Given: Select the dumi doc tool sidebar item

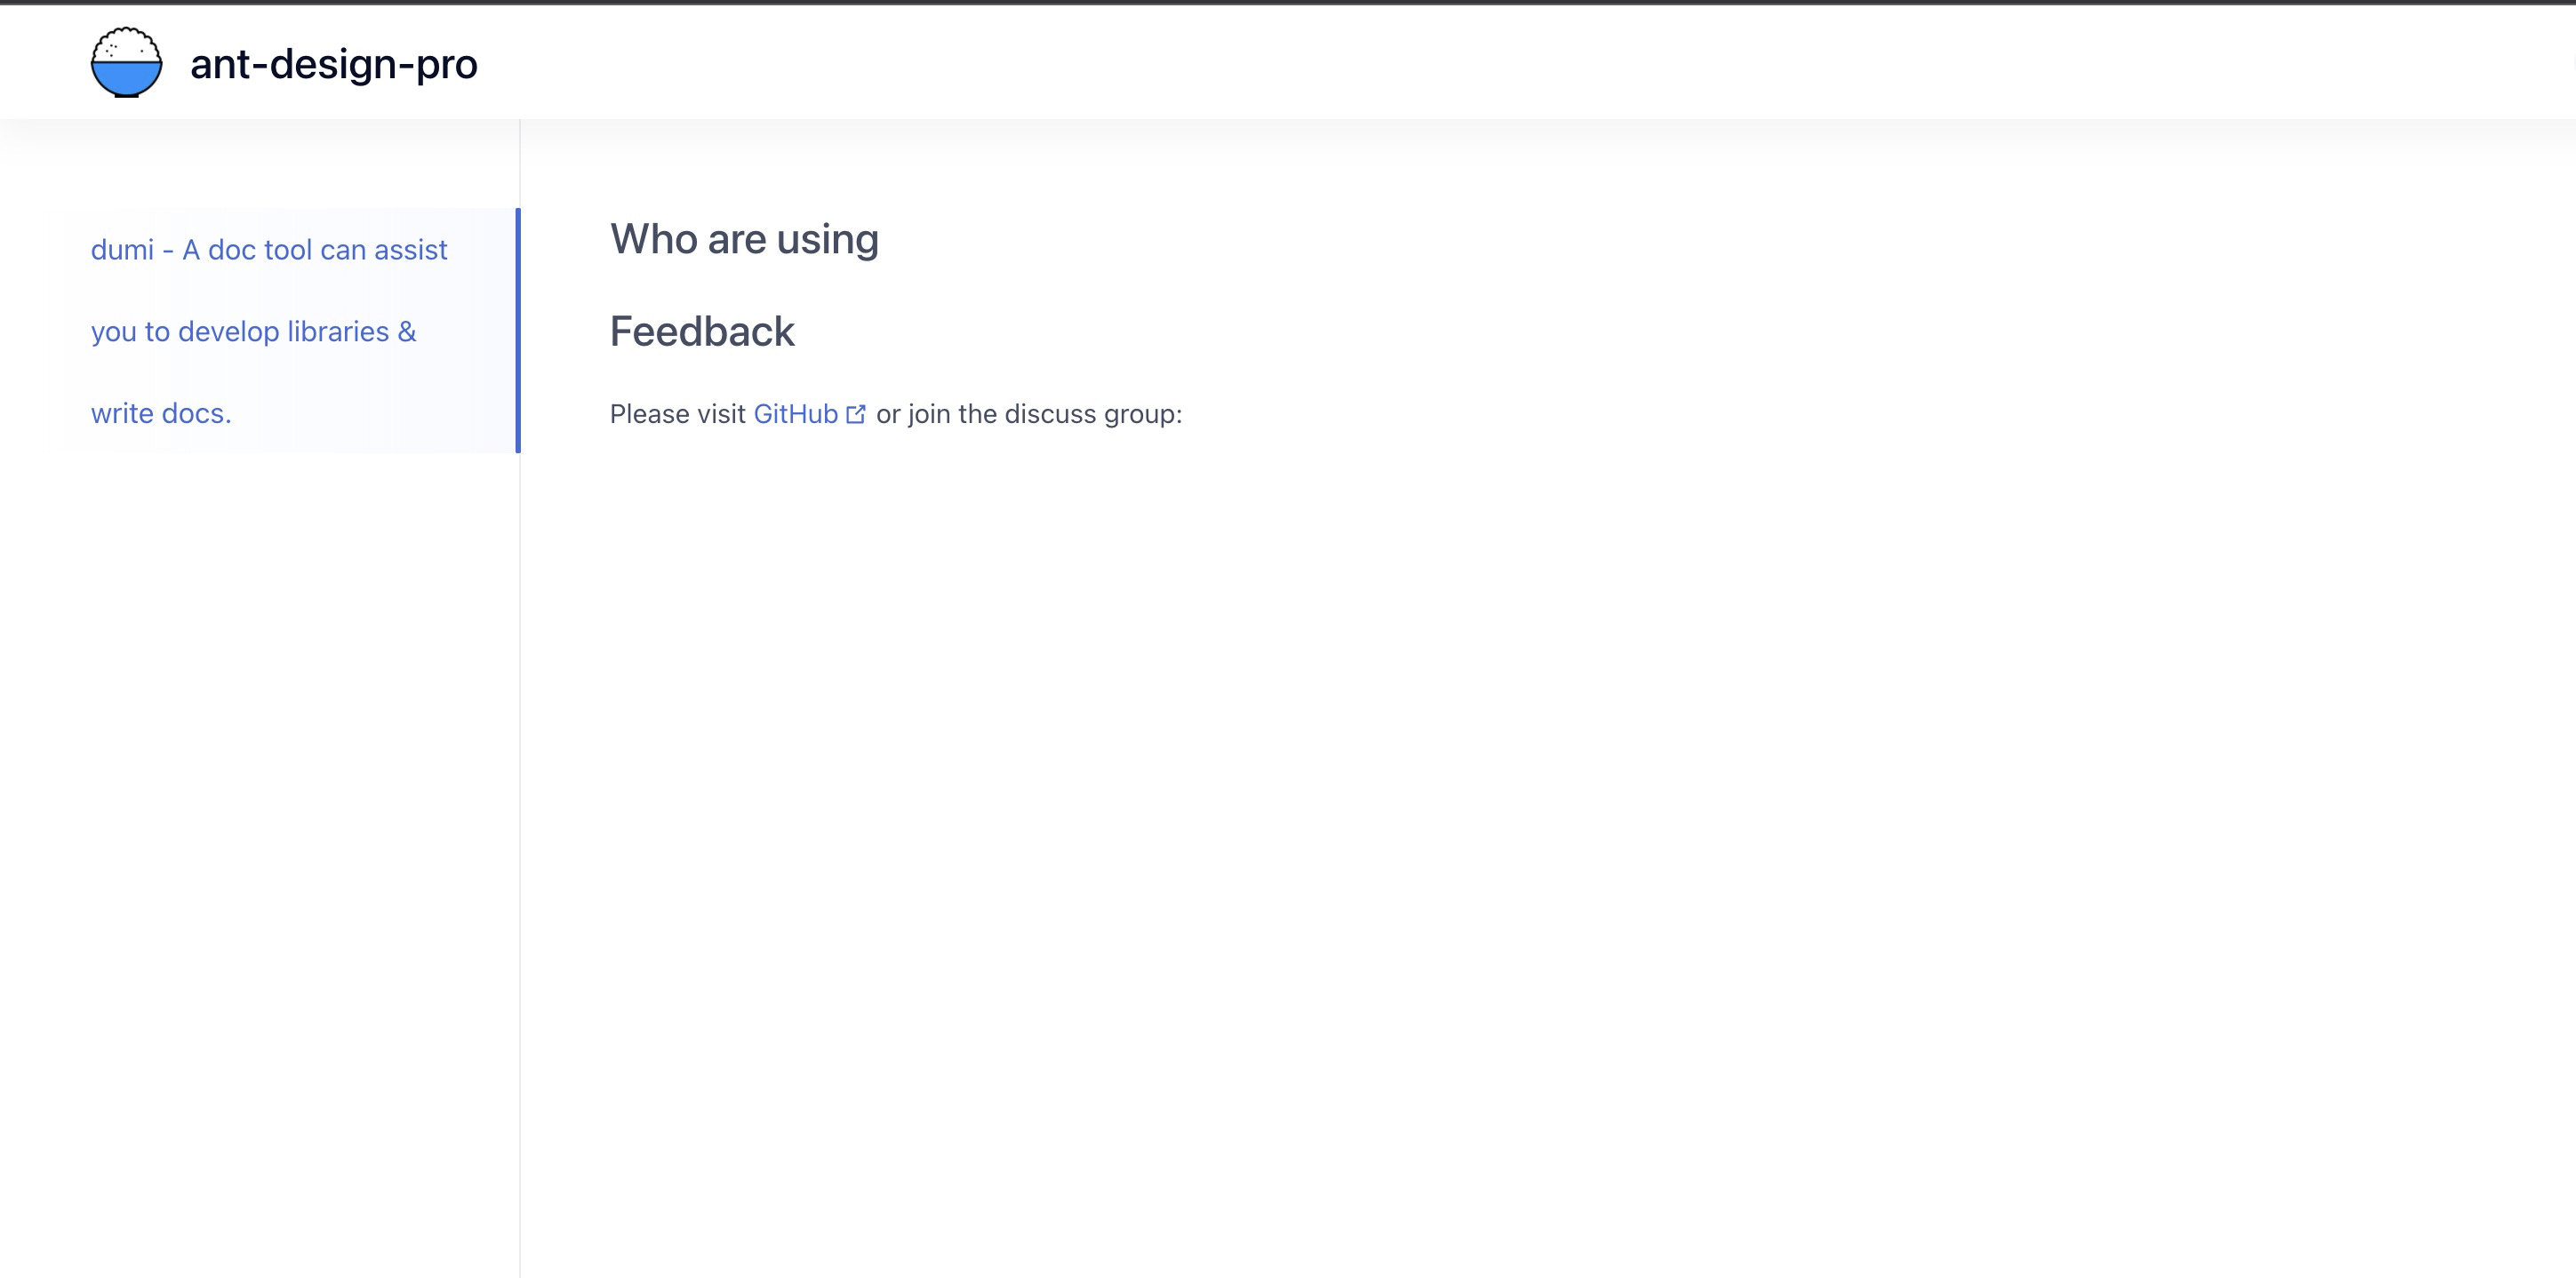Looking at the screenshot, I should click(x=268, y=330).
